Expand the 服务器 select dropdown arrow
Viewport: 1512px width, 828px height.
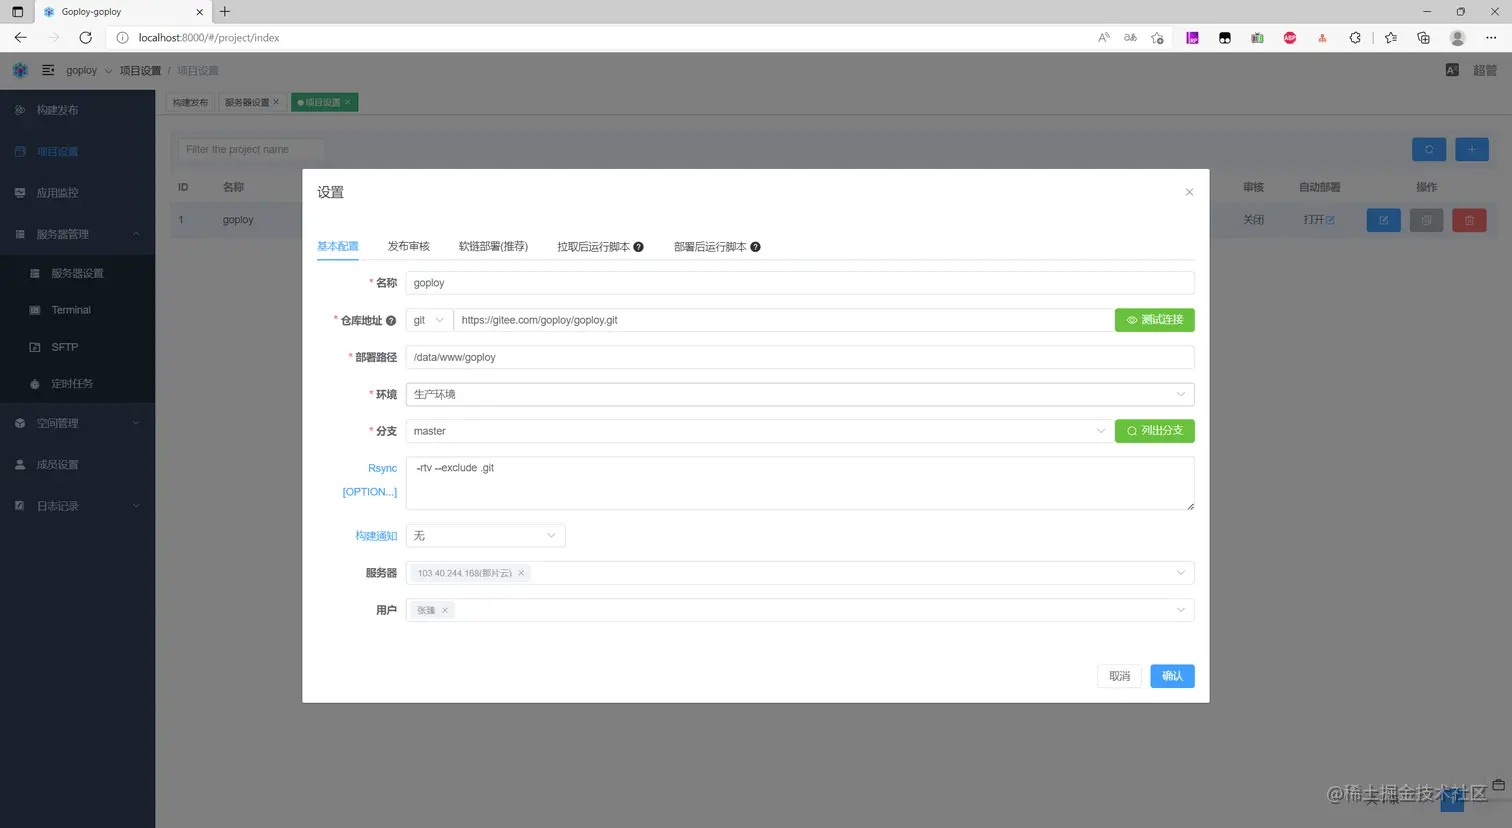[x=1180, y=573]
